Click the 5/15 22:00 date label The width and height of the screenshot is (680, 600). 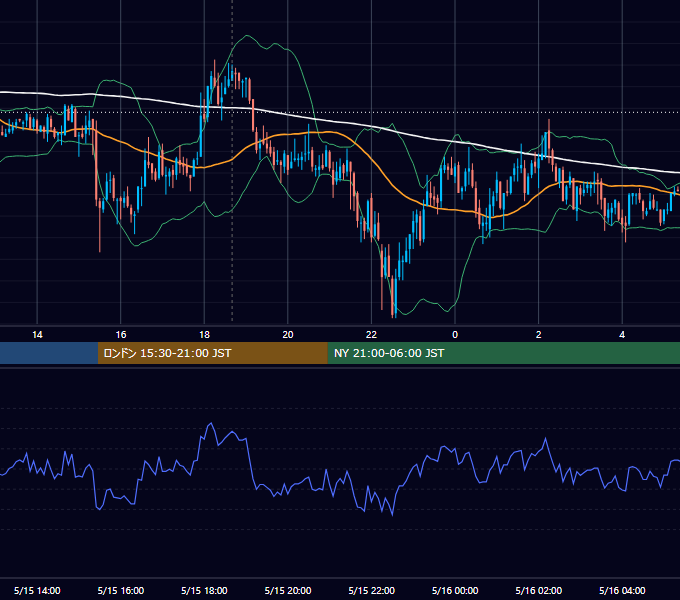pyautogui.click(x=371, y=590)
